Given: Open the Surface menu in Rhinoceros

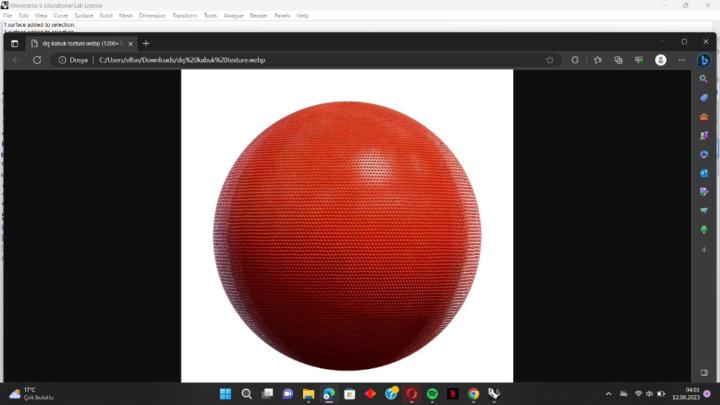Looking at the screenshot, I should click(x=84, y=16).
